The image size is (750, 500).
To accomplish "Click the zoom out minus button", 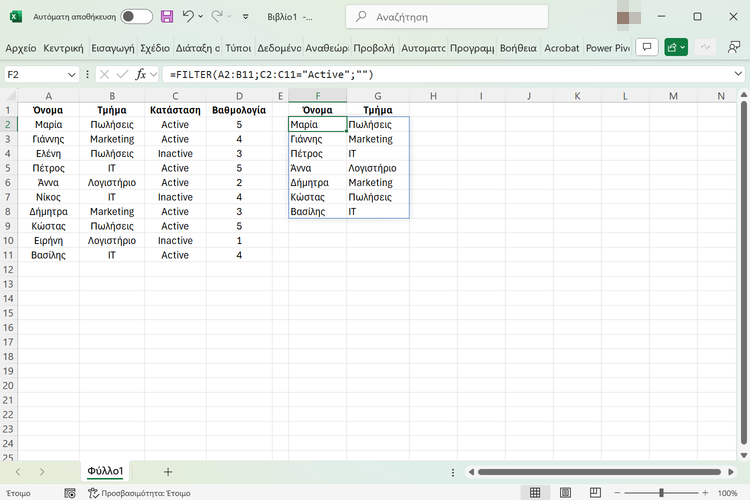I will click(617, 493).
